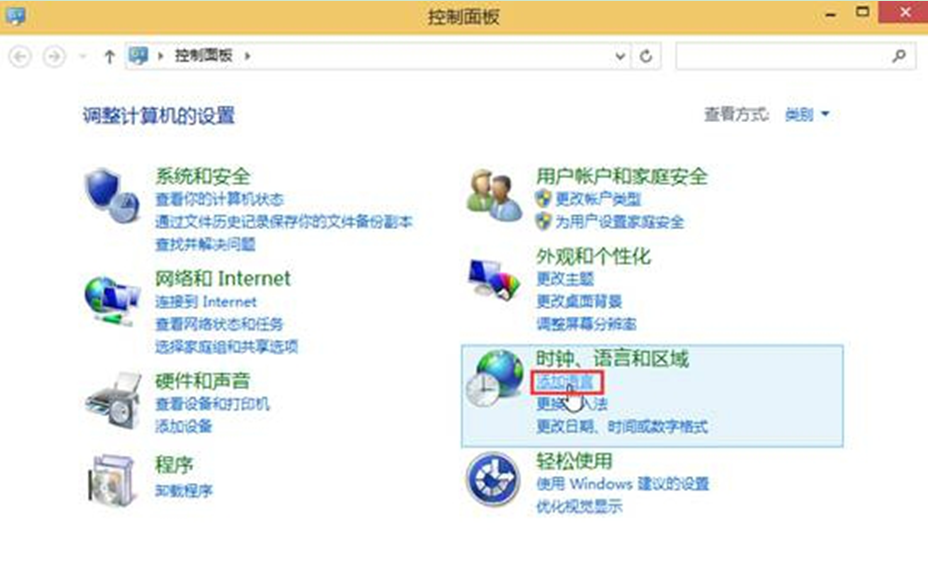The height and width of the screenshot is (564, 928).
Task: Click 添加语言 link
Action: coord(565,382)
